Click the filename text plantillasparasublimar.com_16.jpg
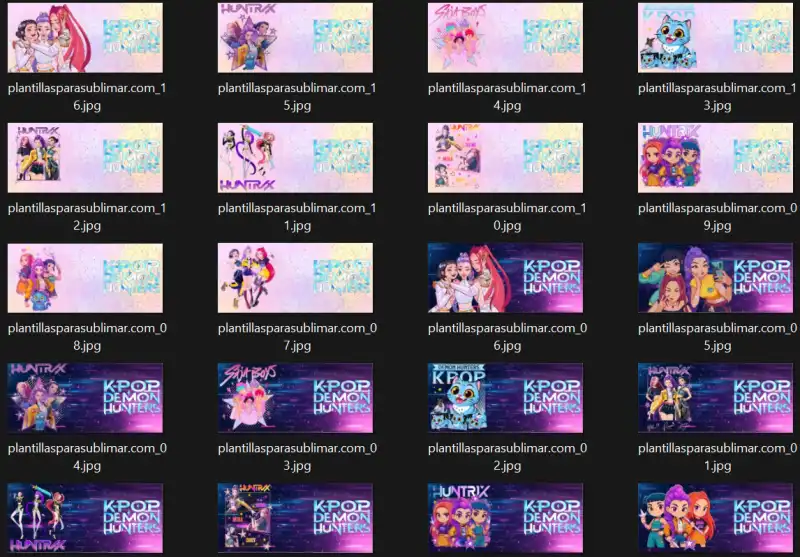The image size is (800, 557). (86, 96)
